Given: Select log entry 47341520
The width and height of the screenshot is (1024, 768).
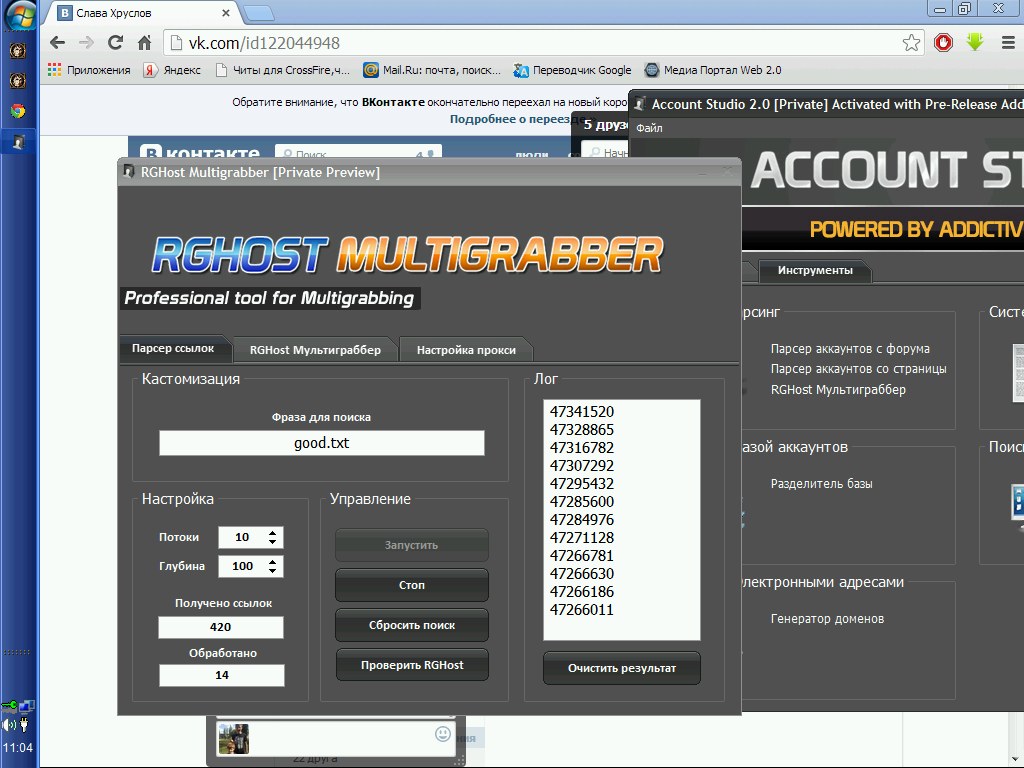Looking at the screenshot, I should coord(582,412).
